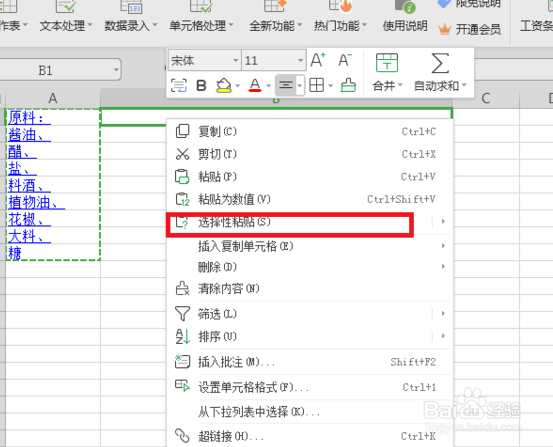This screenshot has height=447, width=553.
Task: Choose 剪切(T) from context menu
Action: [310, 154]
